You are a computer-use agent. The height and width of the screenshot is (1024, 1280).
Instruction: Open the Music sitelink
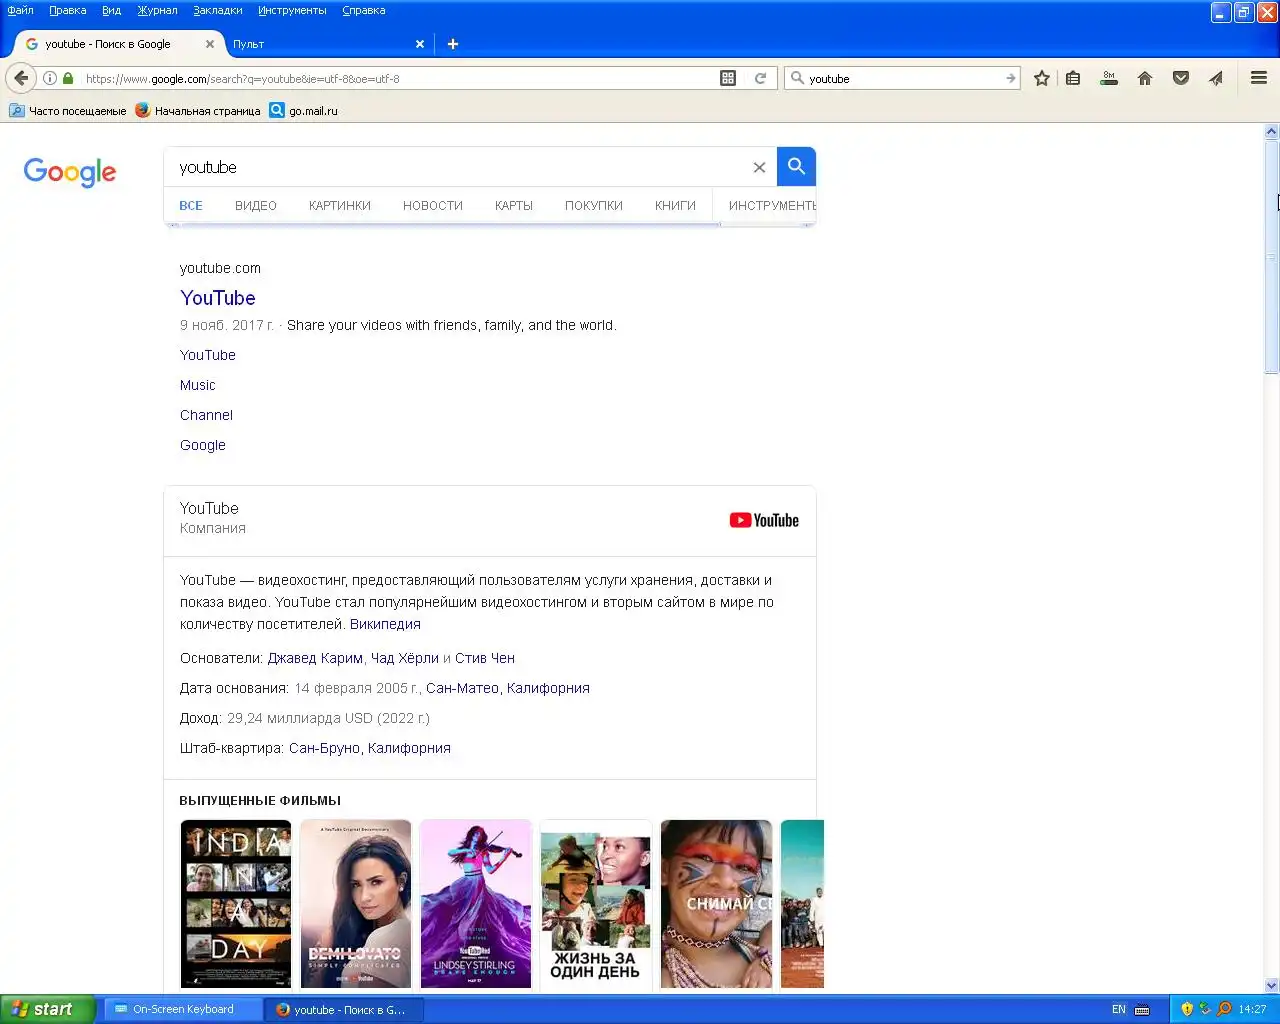(x=198, y=385)
